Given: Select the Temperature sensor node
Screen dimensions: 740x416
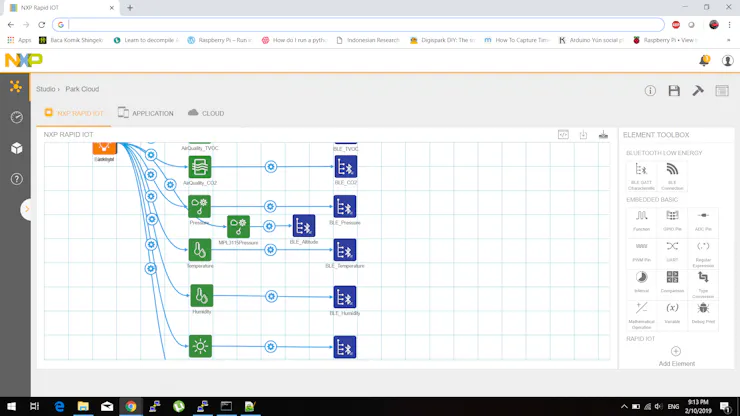Looking at the screenshot, I should tap(200, 250).
